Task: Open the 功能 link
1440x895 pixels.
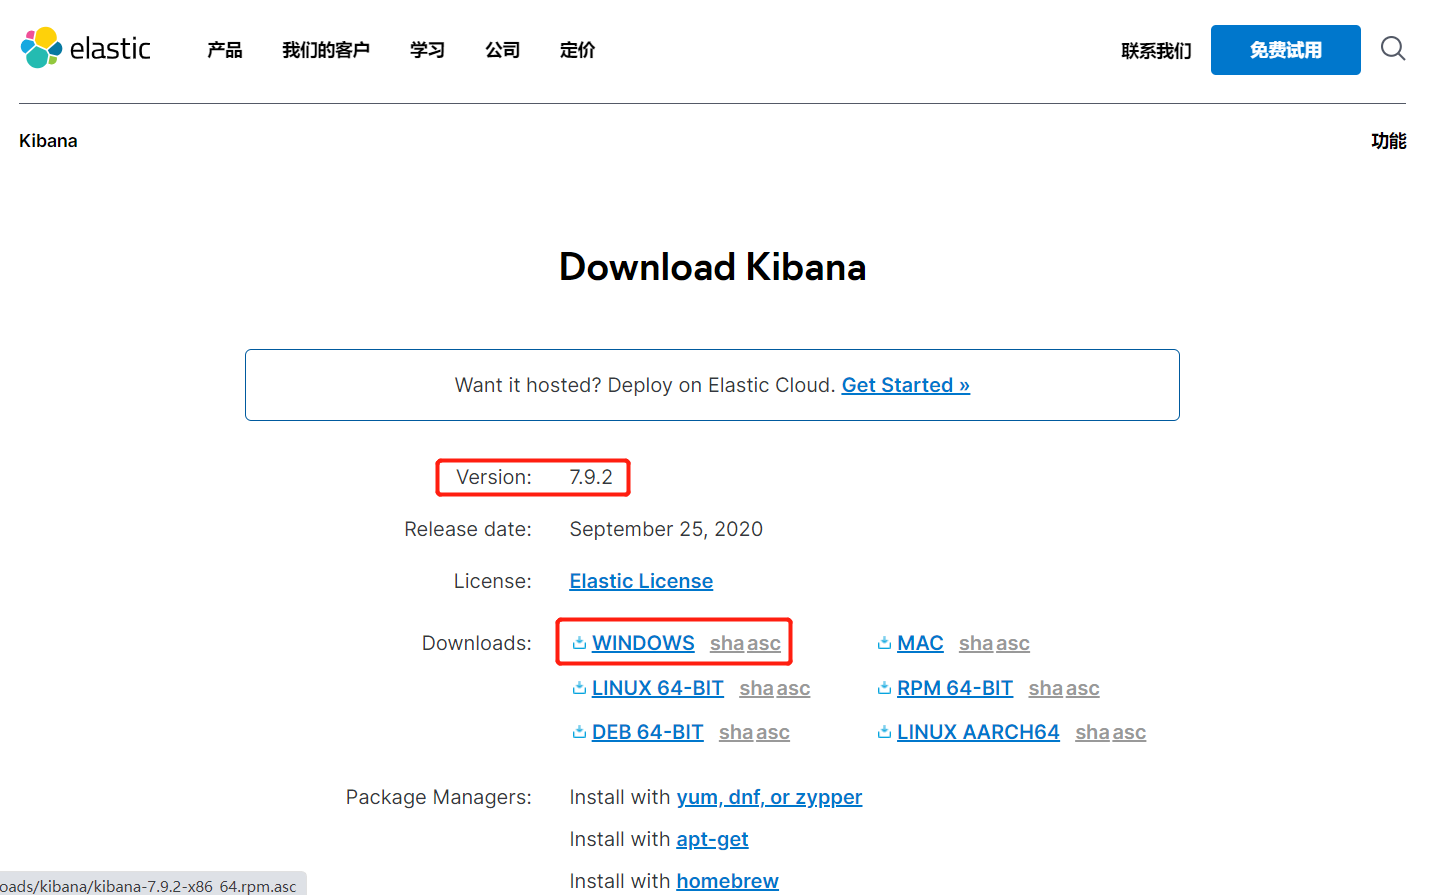Action: coord(1389,141)
